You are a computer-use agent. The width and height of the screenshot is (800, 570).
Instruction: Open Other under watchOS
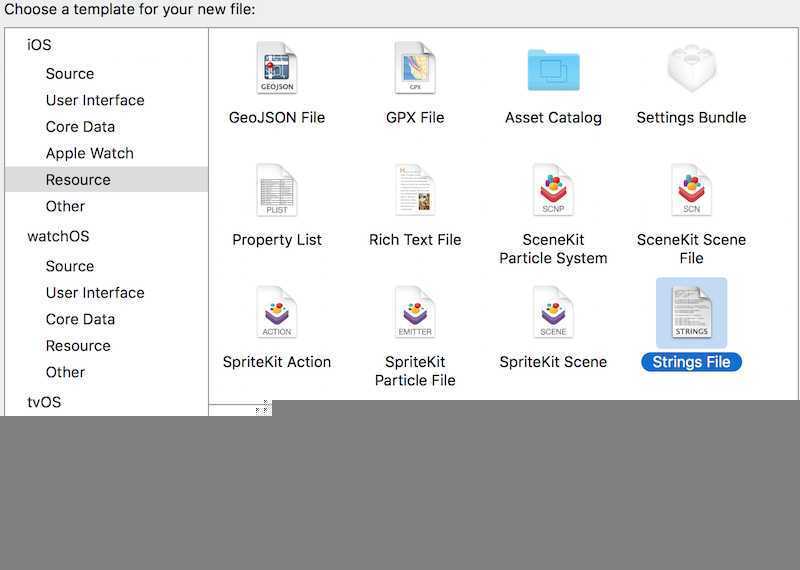point(65,372)
